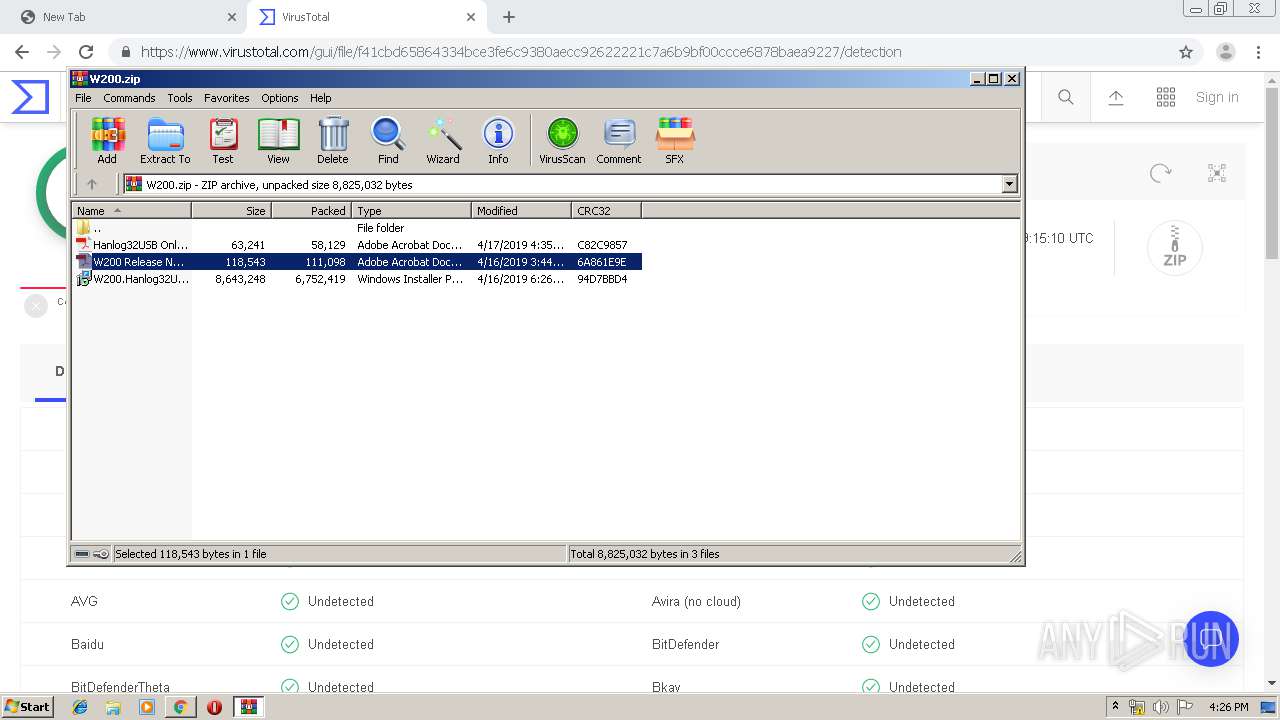Go back in Chrome browser
The height and width of the screenshot is (720, 1280).
(22, 52)
